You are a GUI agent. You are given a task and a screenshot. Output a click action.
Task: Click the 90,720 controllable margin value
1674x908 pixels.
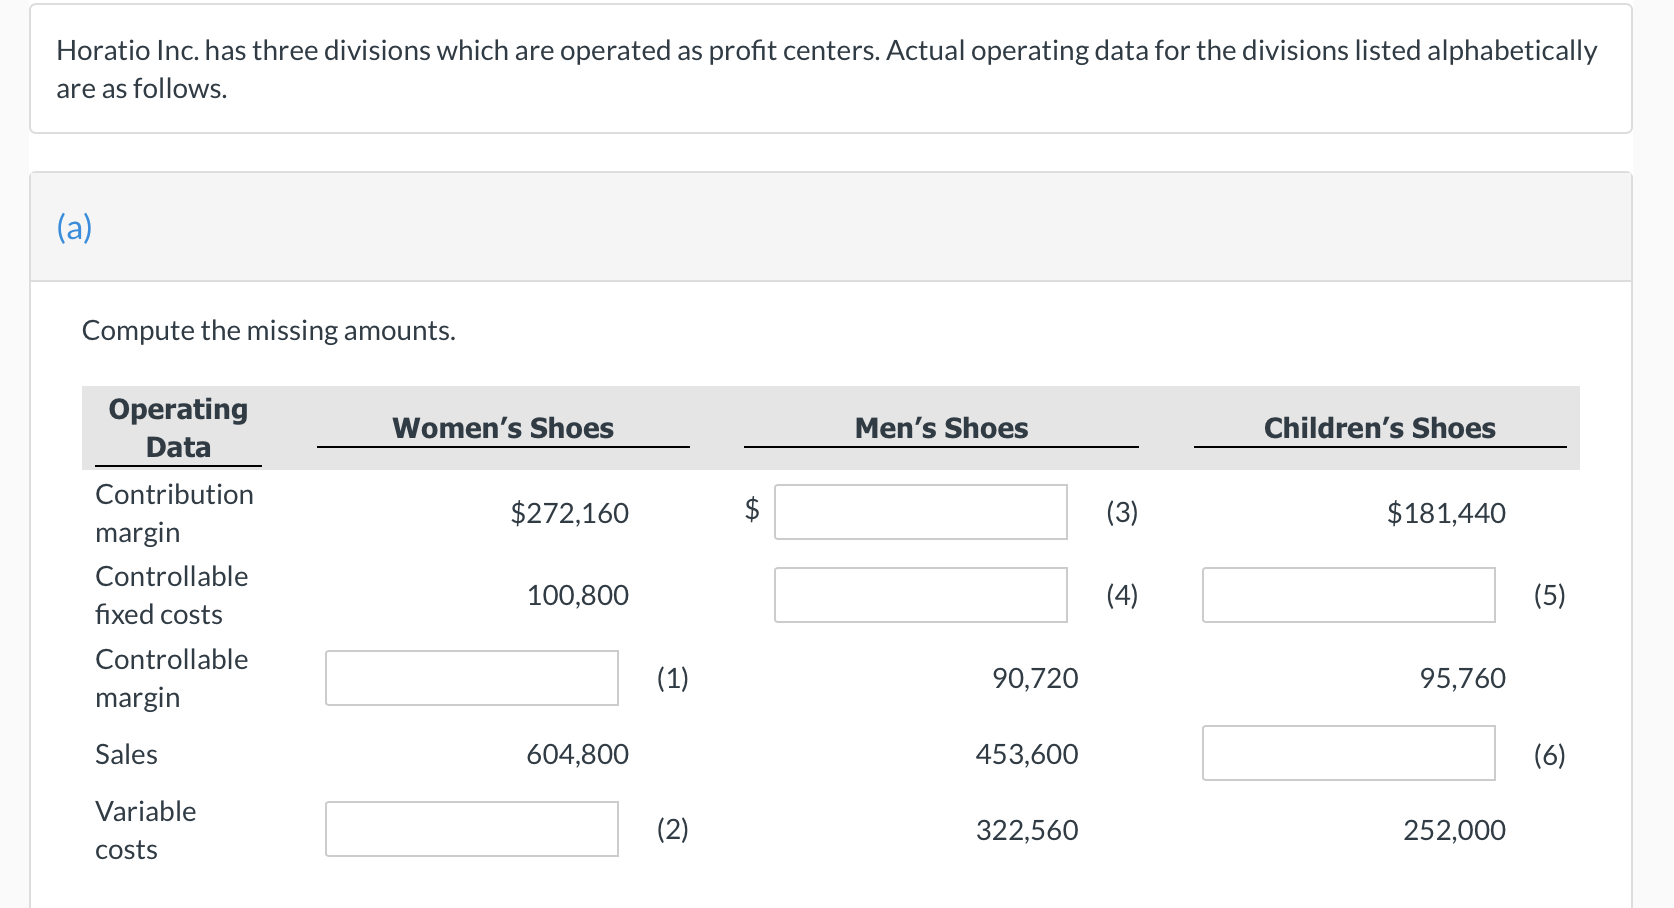[x=1035, y=678]
